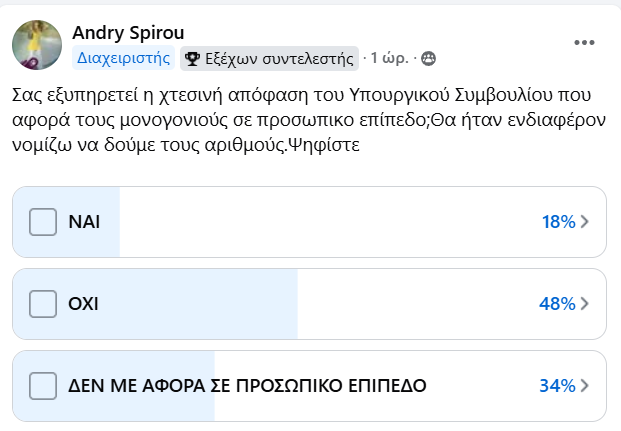
Task: View the 48% vote count for ΟΧΙ
Action: point(557,304)
